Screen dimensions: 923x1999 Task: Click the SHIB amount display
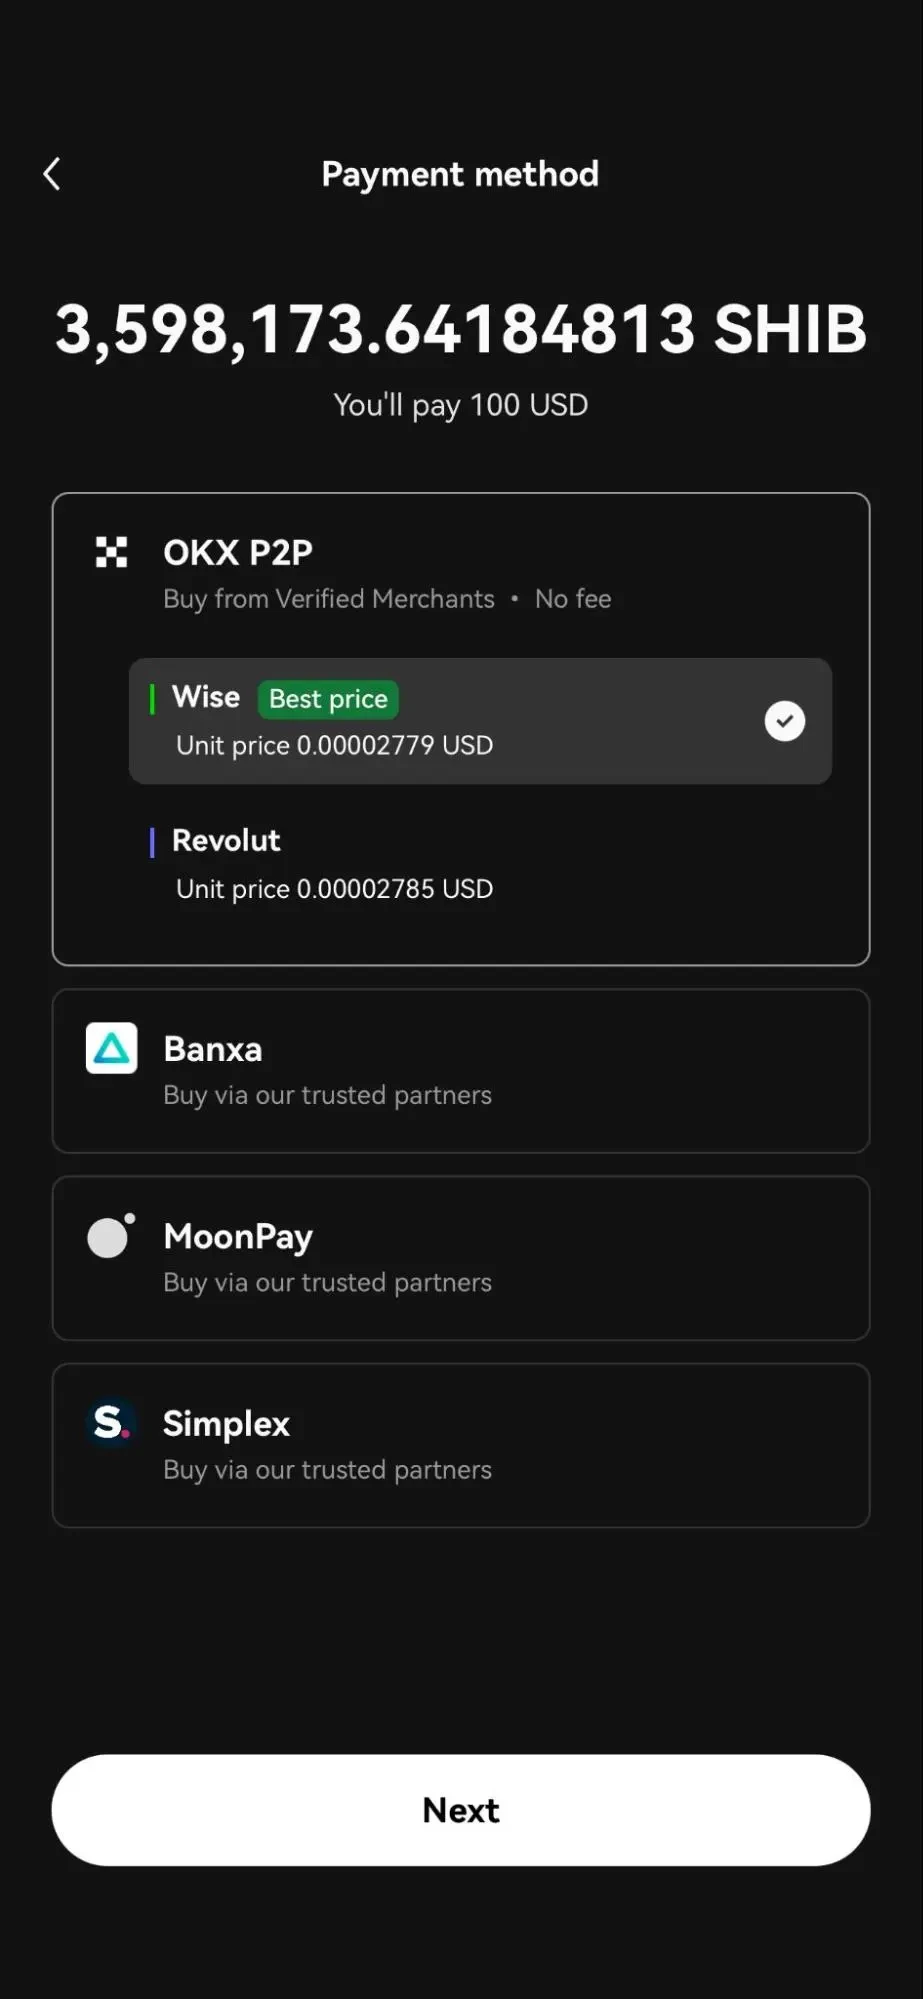tap(461, 329)
